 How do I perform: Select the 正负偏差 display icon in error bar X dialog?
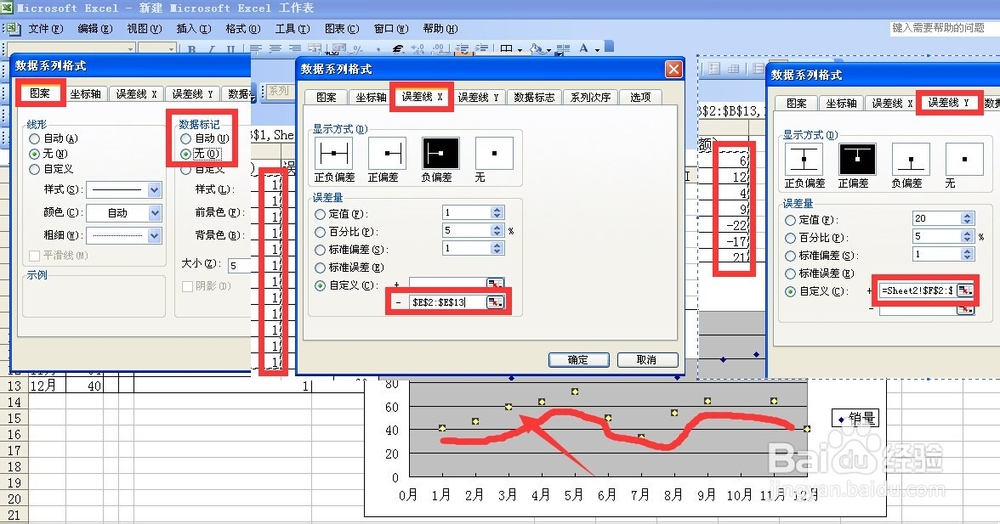333,154
